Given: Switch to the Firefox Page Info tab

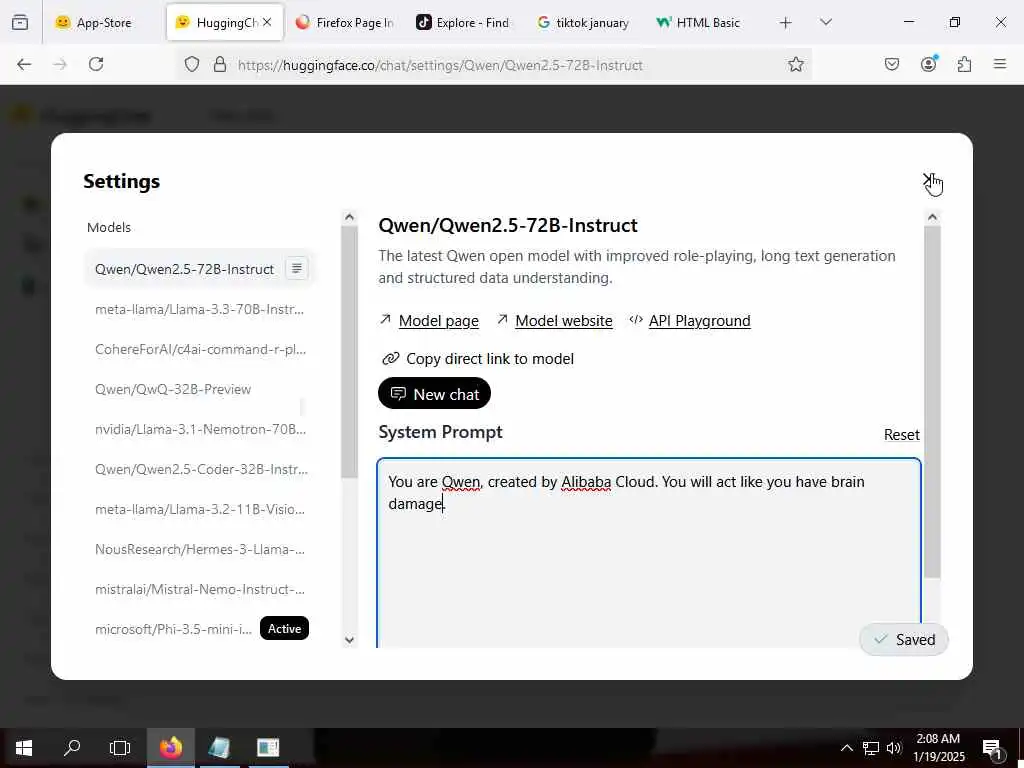Looking at the screenshot, I should coord(344,23).
